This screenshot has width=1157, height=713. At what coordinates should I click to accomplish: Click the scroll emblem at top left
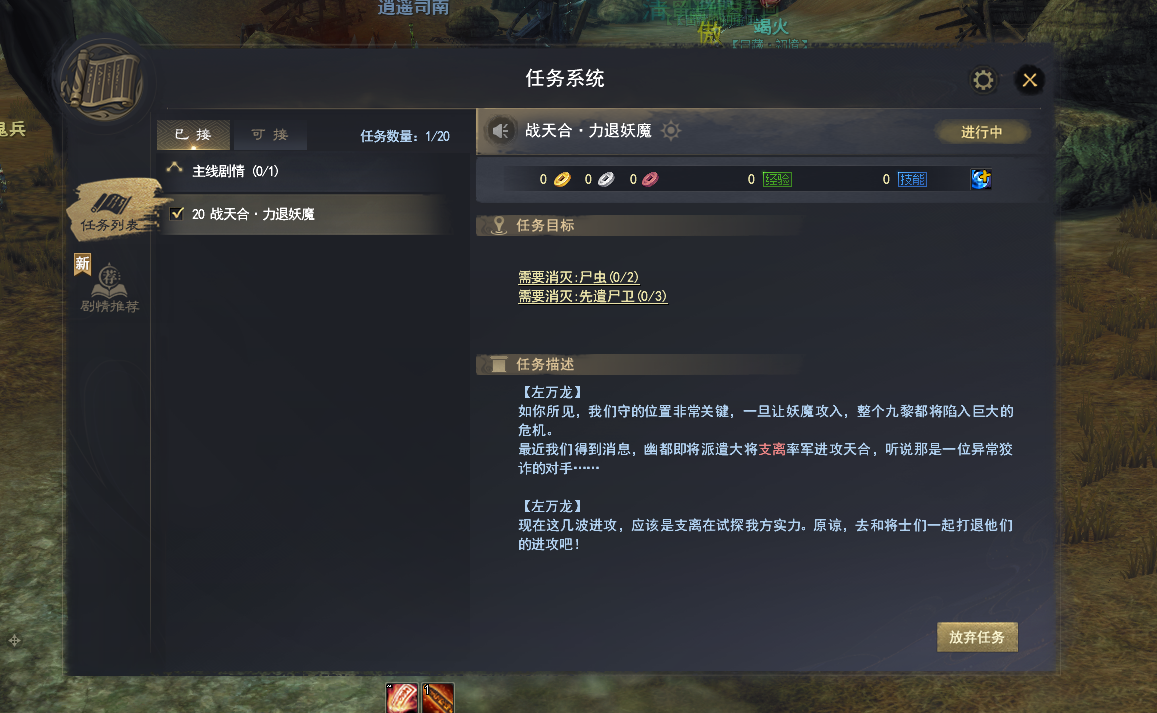pyautogui.click(x=105, y=82)
